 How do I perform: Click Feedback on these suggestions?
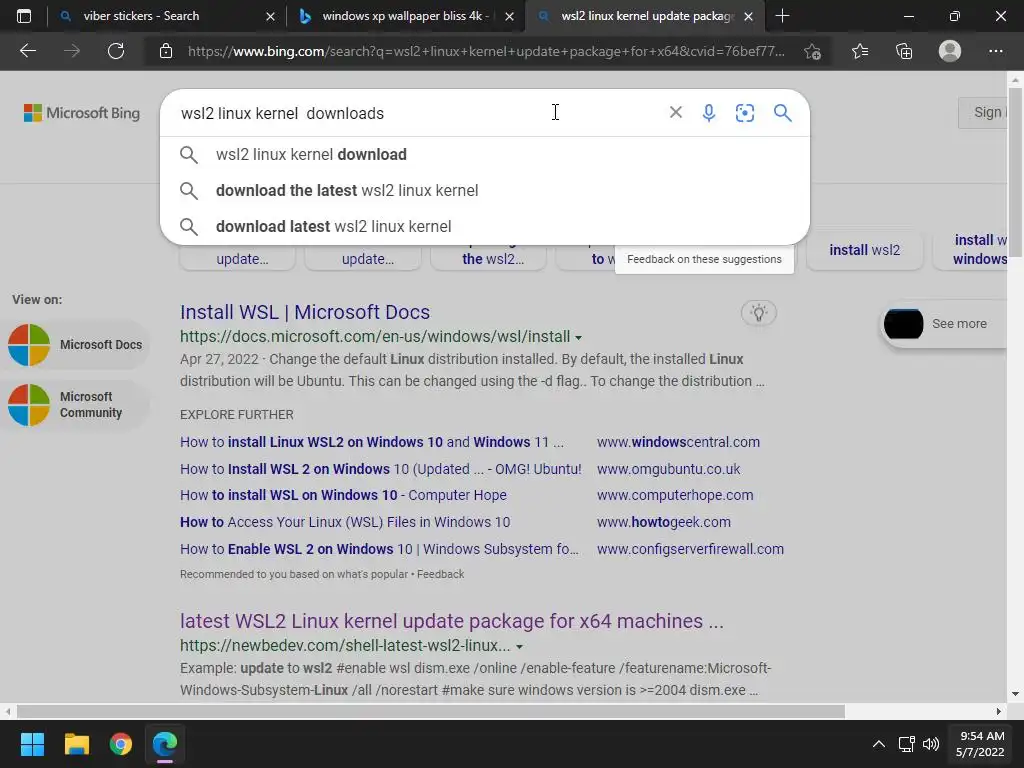704,259
